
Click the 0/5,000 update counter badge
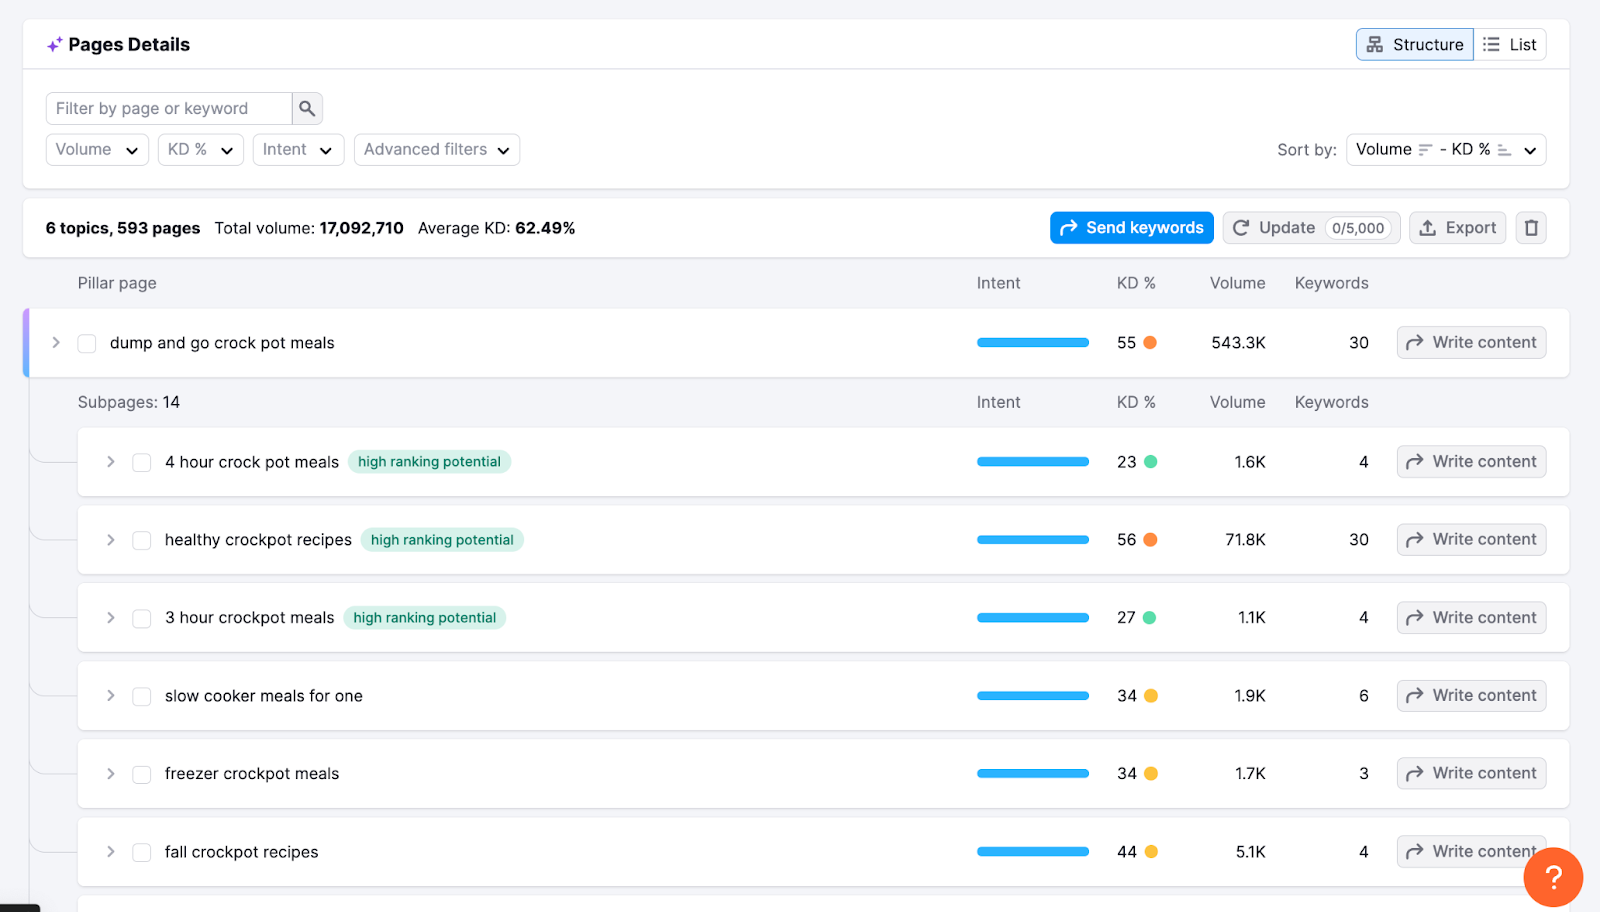(1358, 229)
